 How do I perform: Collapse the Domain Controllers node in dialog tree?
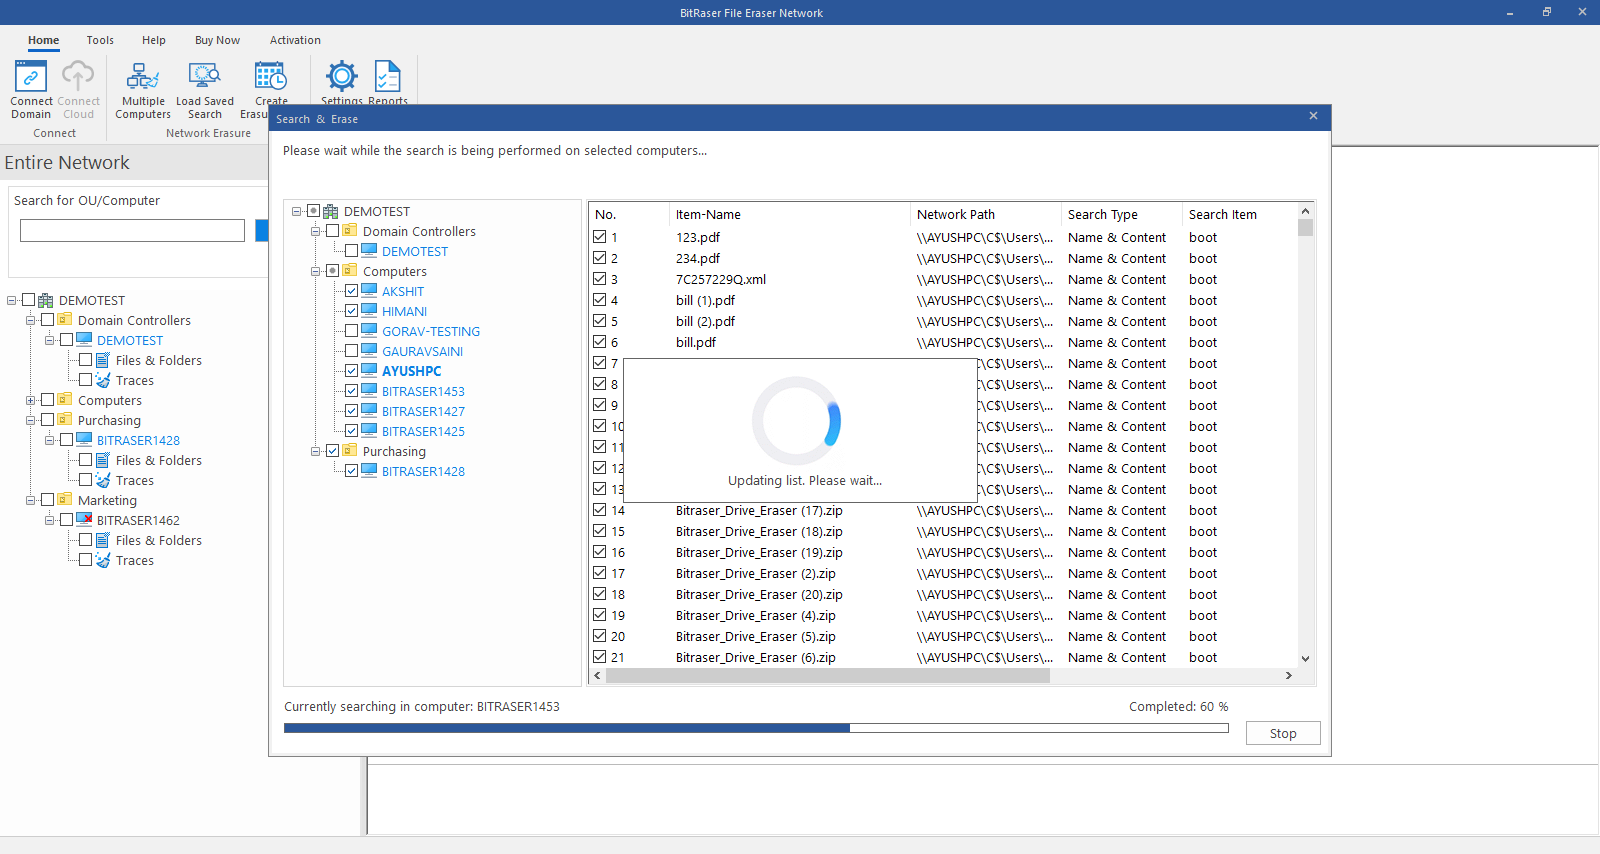click(x=316, y=231)
